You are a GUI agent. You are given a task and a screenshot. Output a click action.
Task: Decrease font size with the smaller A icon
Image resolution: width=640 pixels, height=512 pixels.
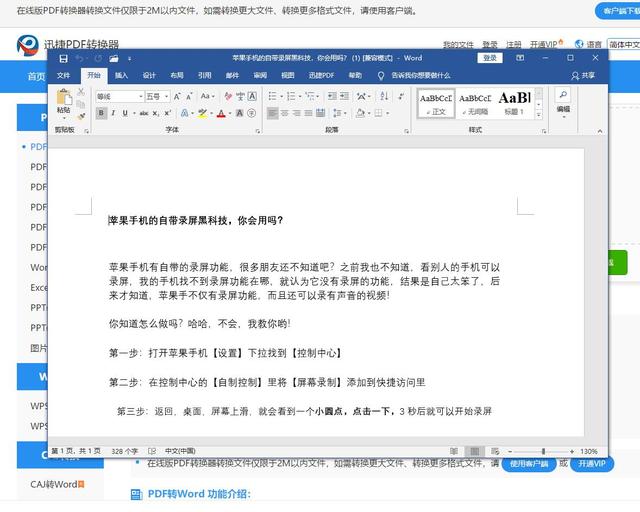pyautogui.click(x=189, y=96)
